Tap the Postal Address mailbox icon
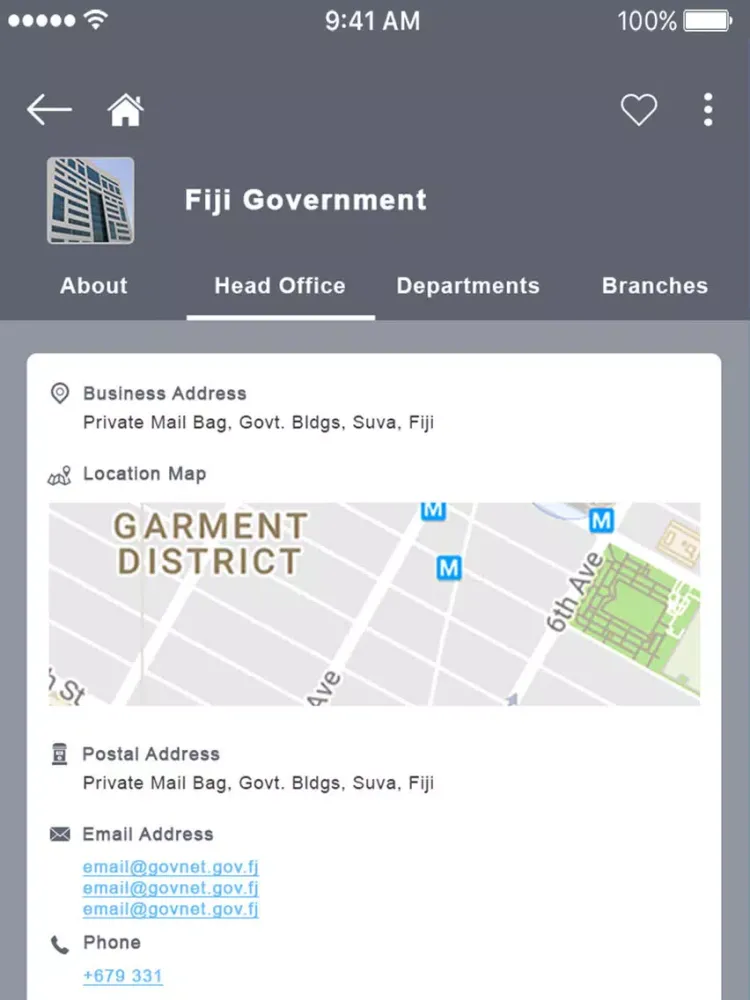Screen dimensions: 750x1000 coord(59,754)
